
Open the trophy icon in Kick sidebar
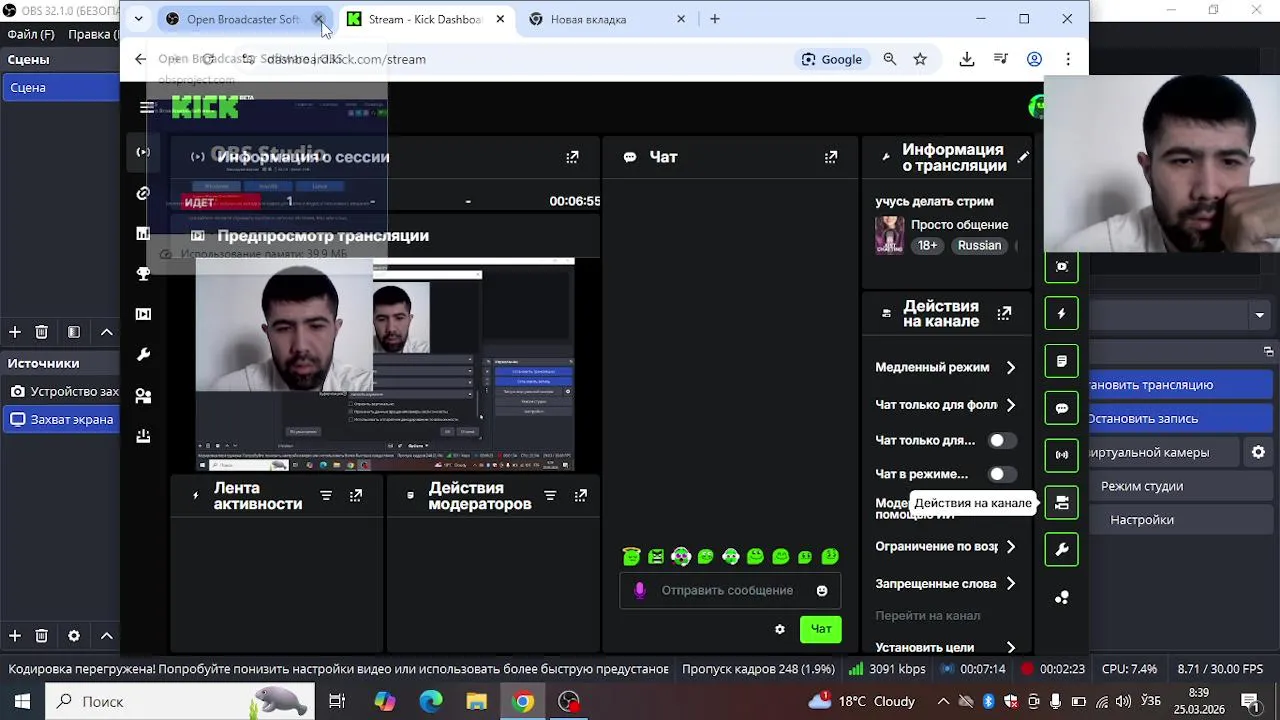click(x=143, y=274)
